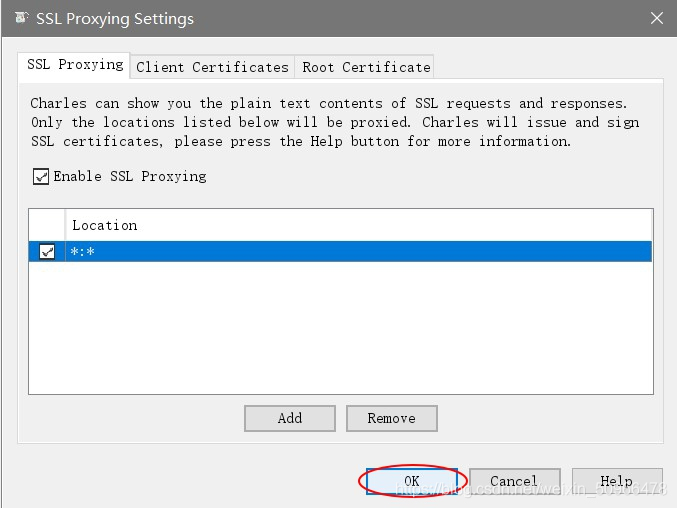
Task: Uncheck the *:* location row checkbox
Action: [x=47, y=251]
